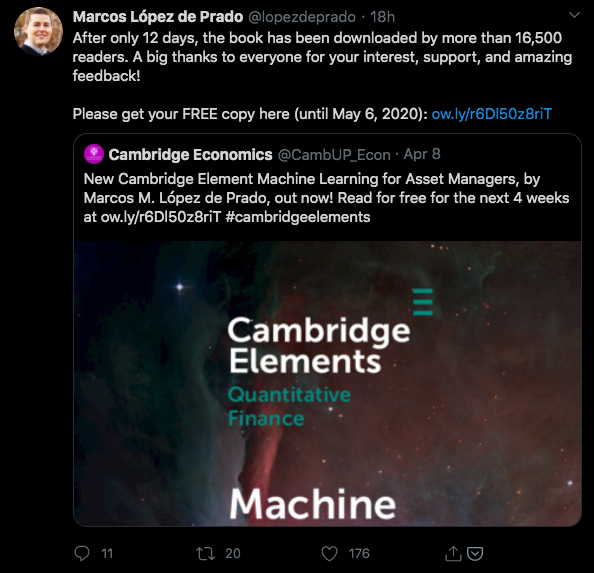Screen dimensions: 594x573
Task: Click the reply speech bubble icon
Action: click(x=81, y=553)
